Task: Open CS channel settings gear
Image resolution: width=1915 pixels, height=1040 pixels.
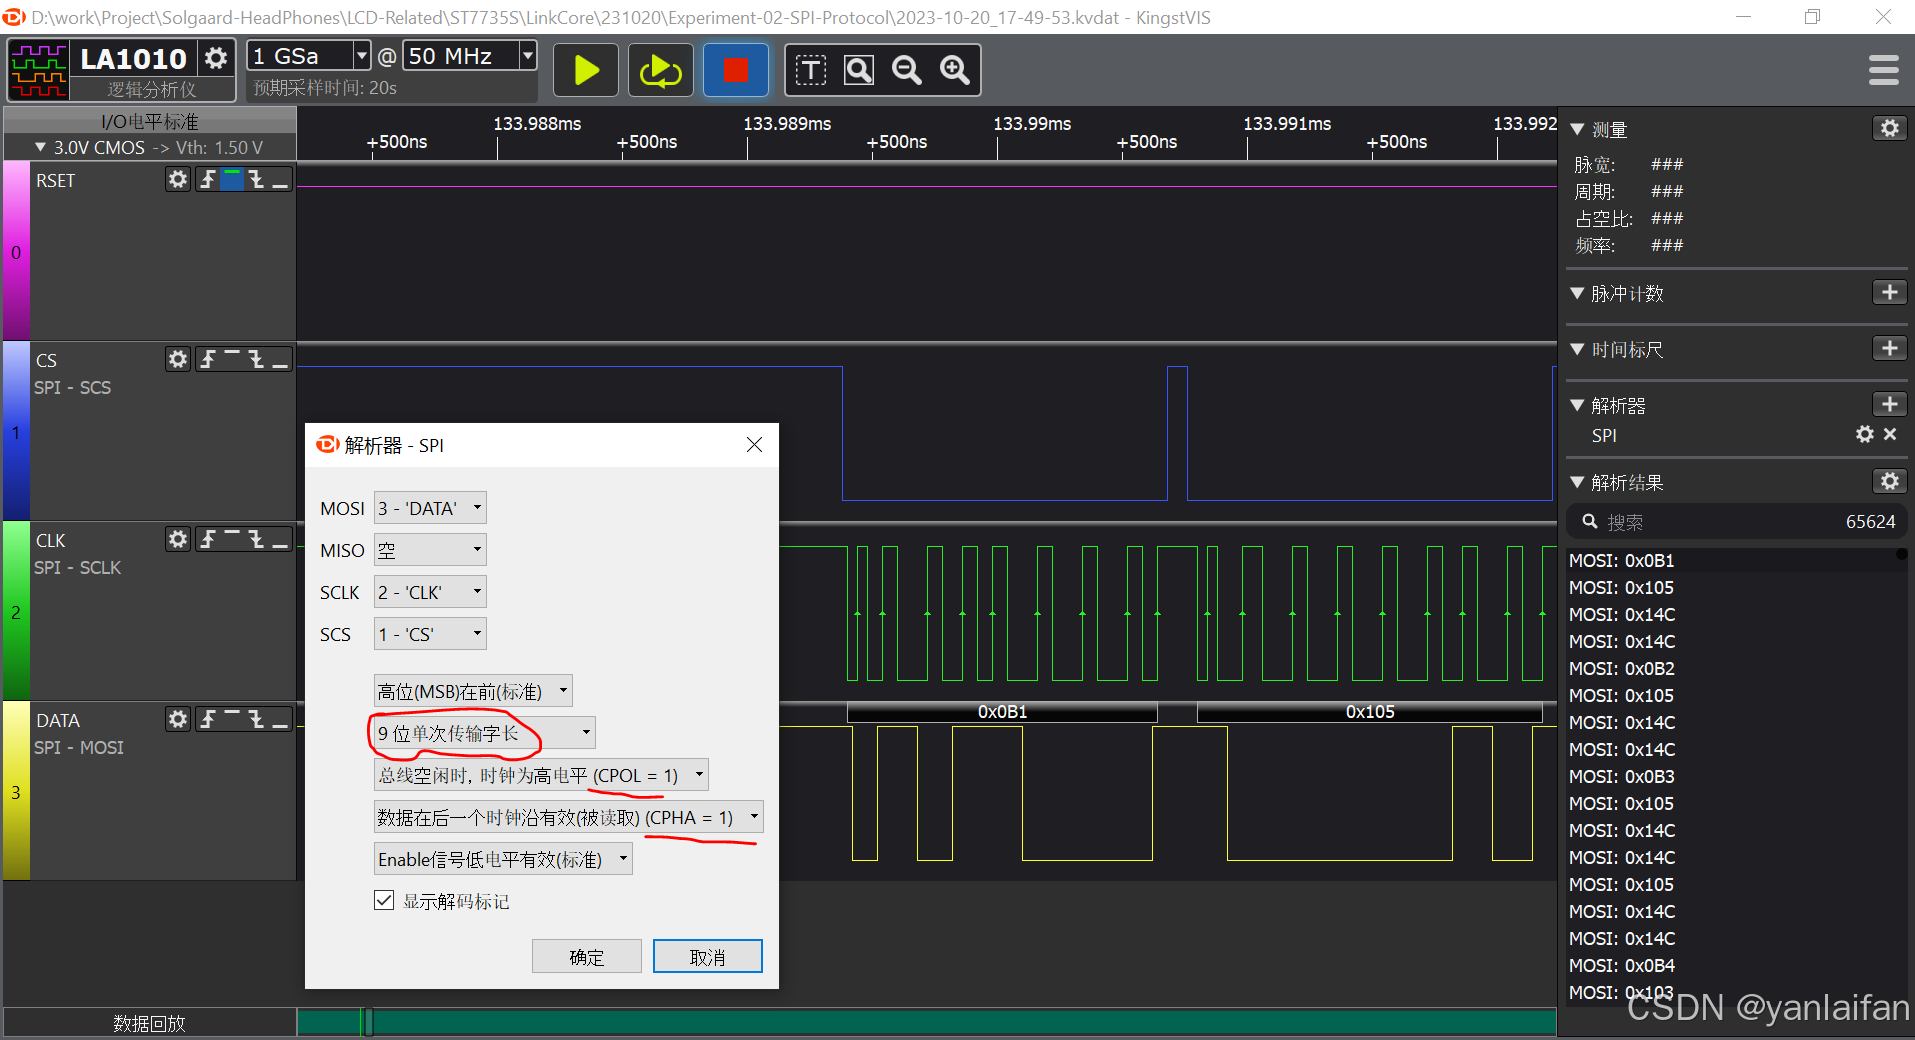Action: 178,359
